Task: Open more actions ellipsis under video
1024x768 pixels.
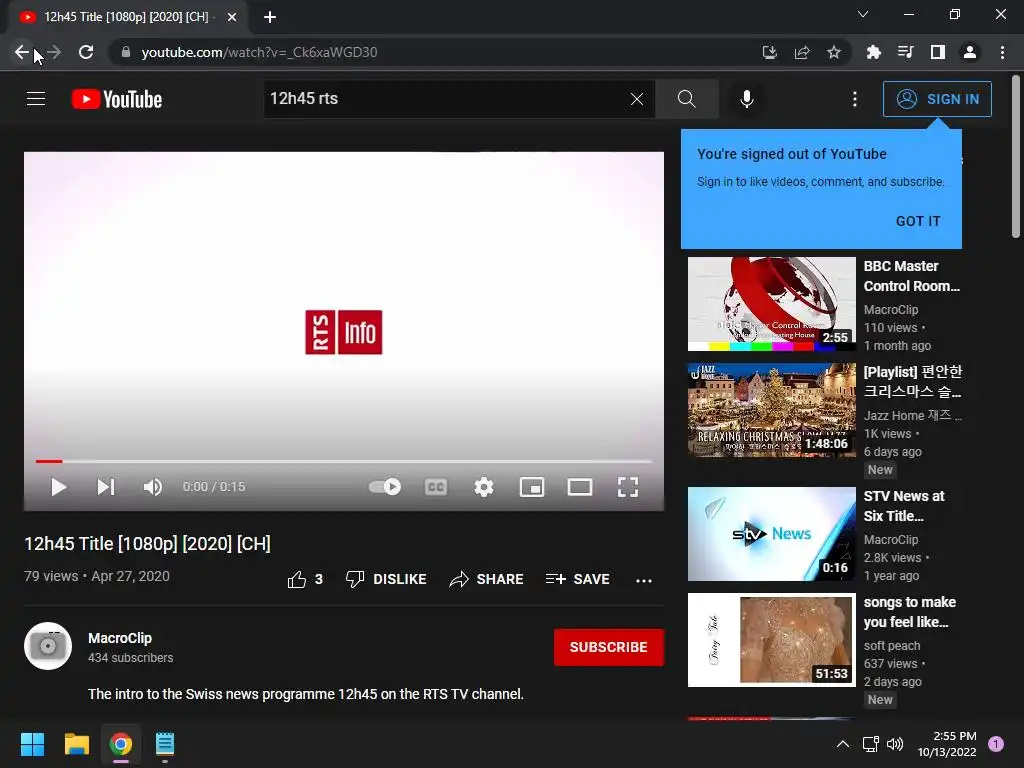Action: pos(644,580)
